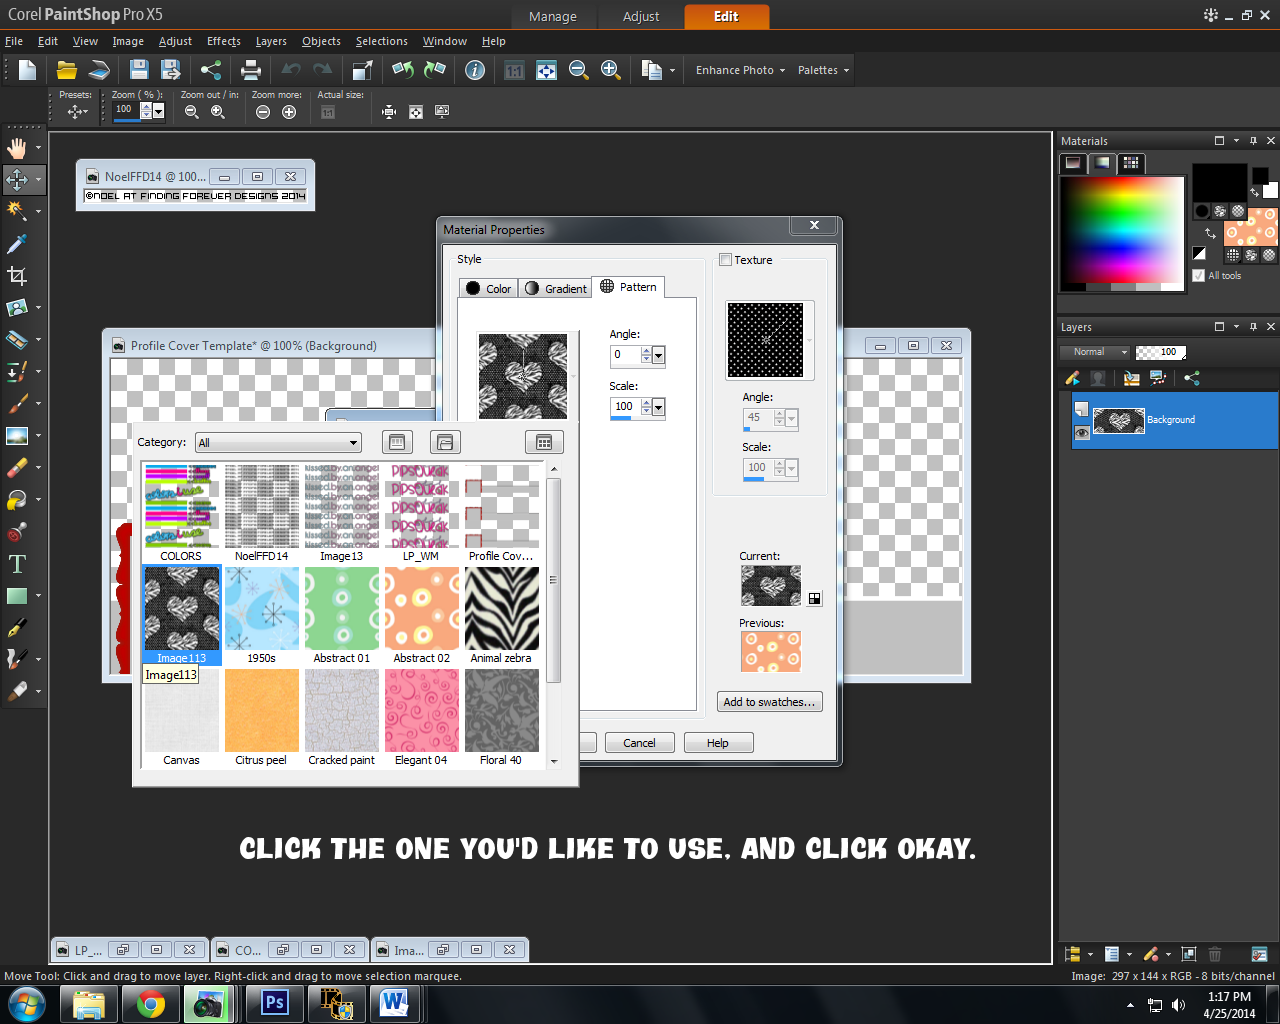
Task: Click the Add to swatches button
Action: (769, 701)
